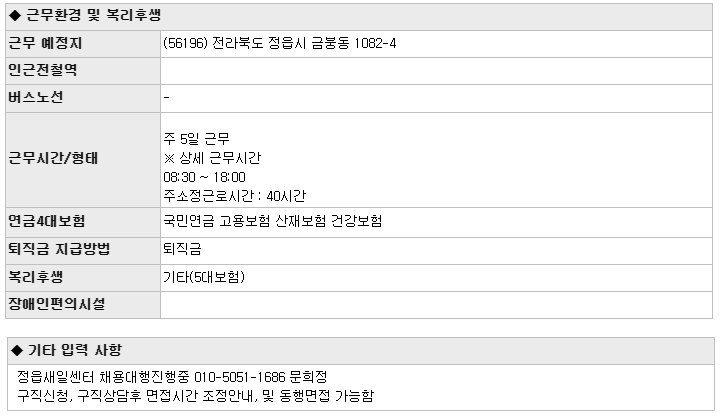Click the 기타 입력 사항 section header
Image resolution: width=720 pixels, height=420 pixels.
[x=361, y=351]
